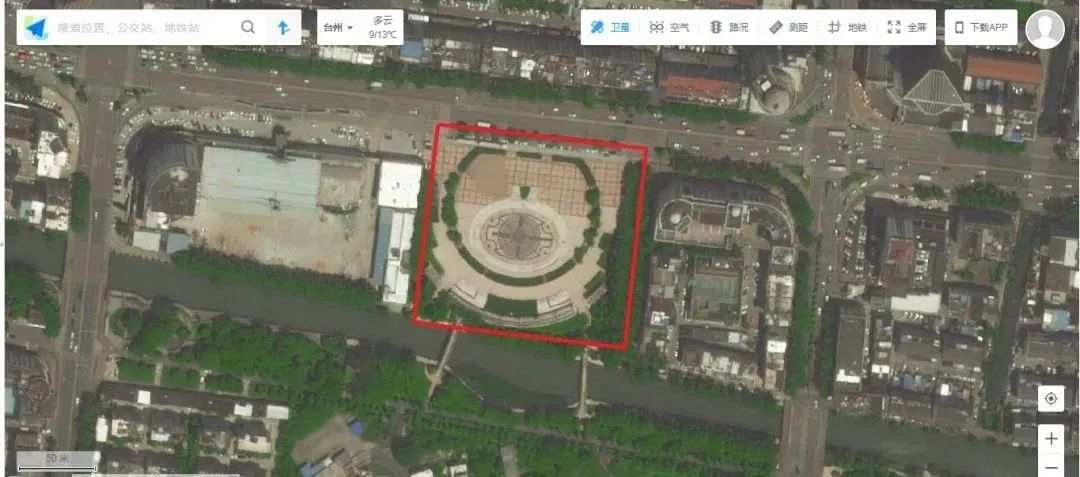Click inside the red-outlined plaza area

click(530, 236)
